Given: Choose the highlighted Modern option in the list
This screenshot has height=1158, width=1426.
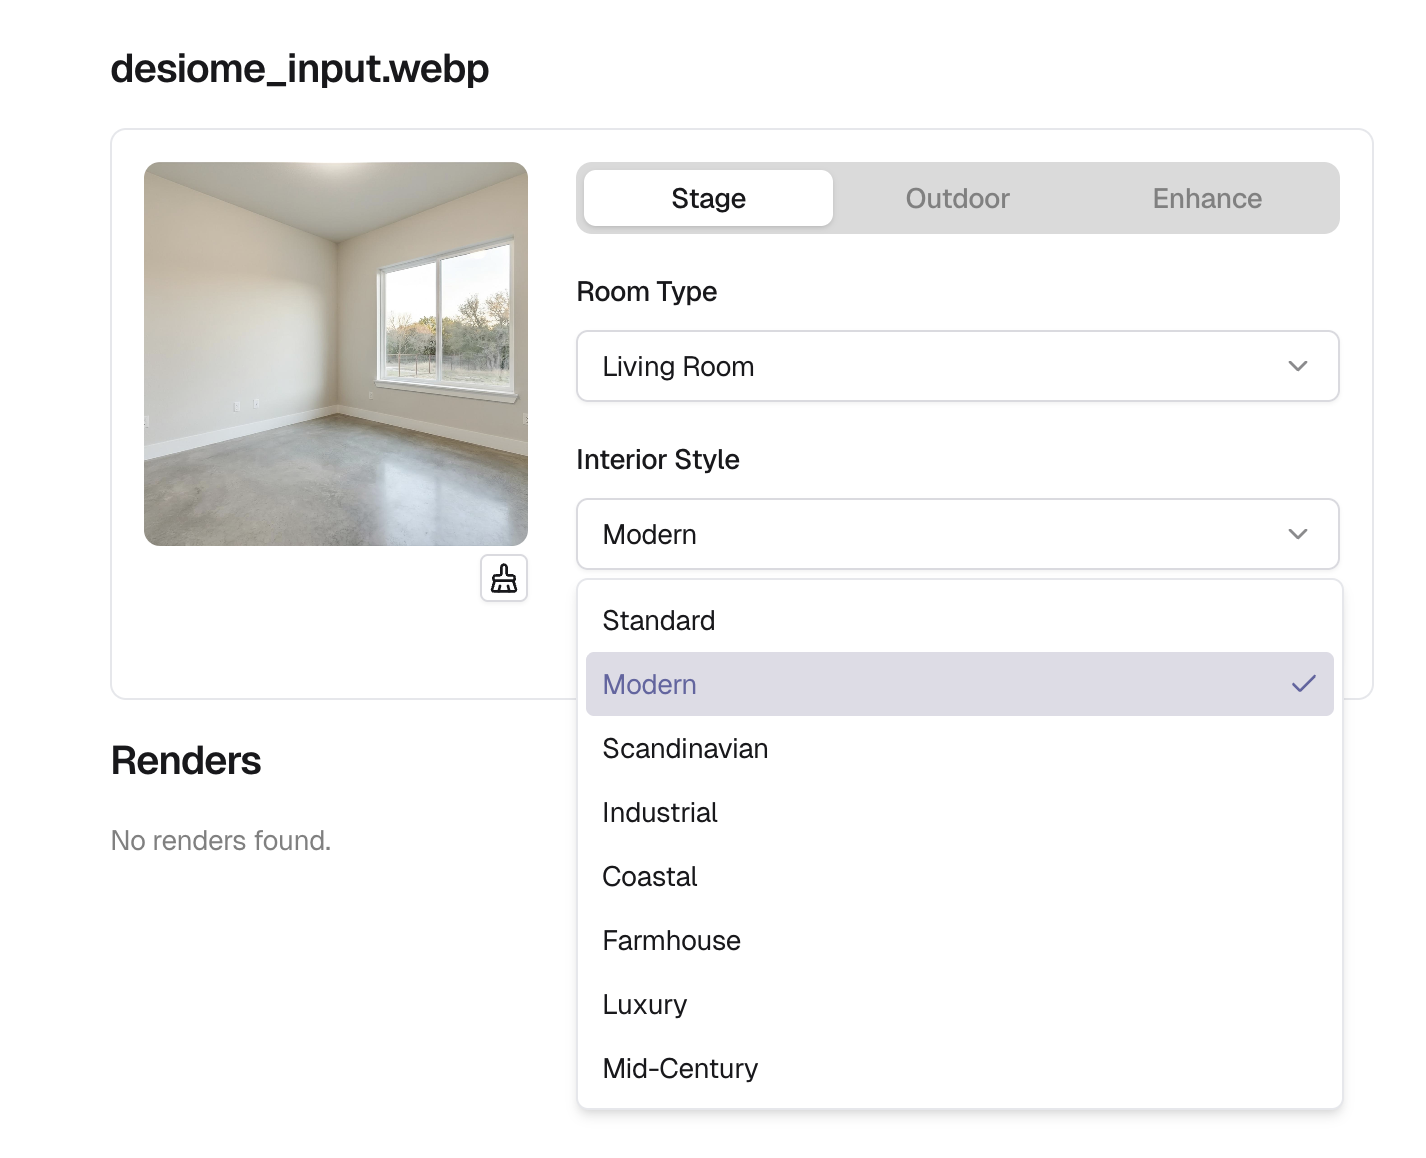Looking at the screenshot, I should 650,684.
